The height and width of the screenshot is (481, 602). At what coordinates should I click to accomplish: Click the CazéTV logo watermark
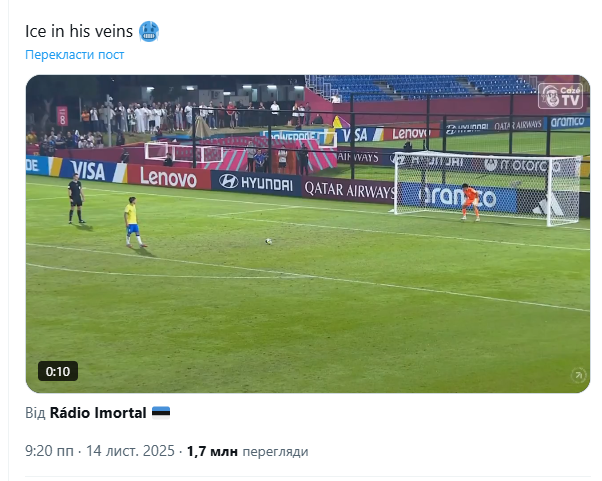pyautogui.click(x=561, y=96)
